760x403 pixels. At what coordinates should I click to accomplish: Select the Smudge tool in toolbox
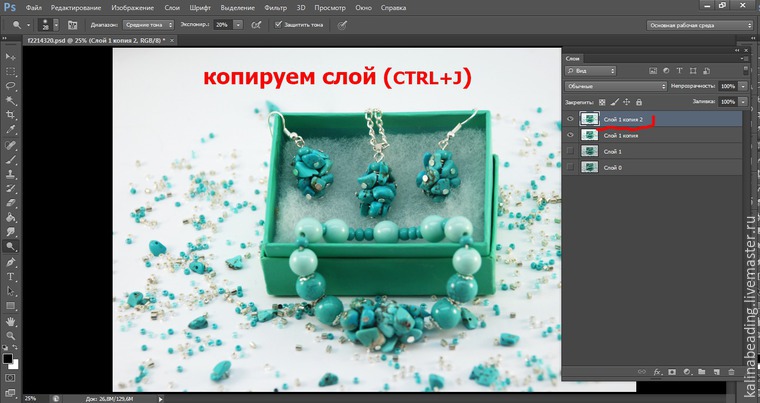click(10, 232)
